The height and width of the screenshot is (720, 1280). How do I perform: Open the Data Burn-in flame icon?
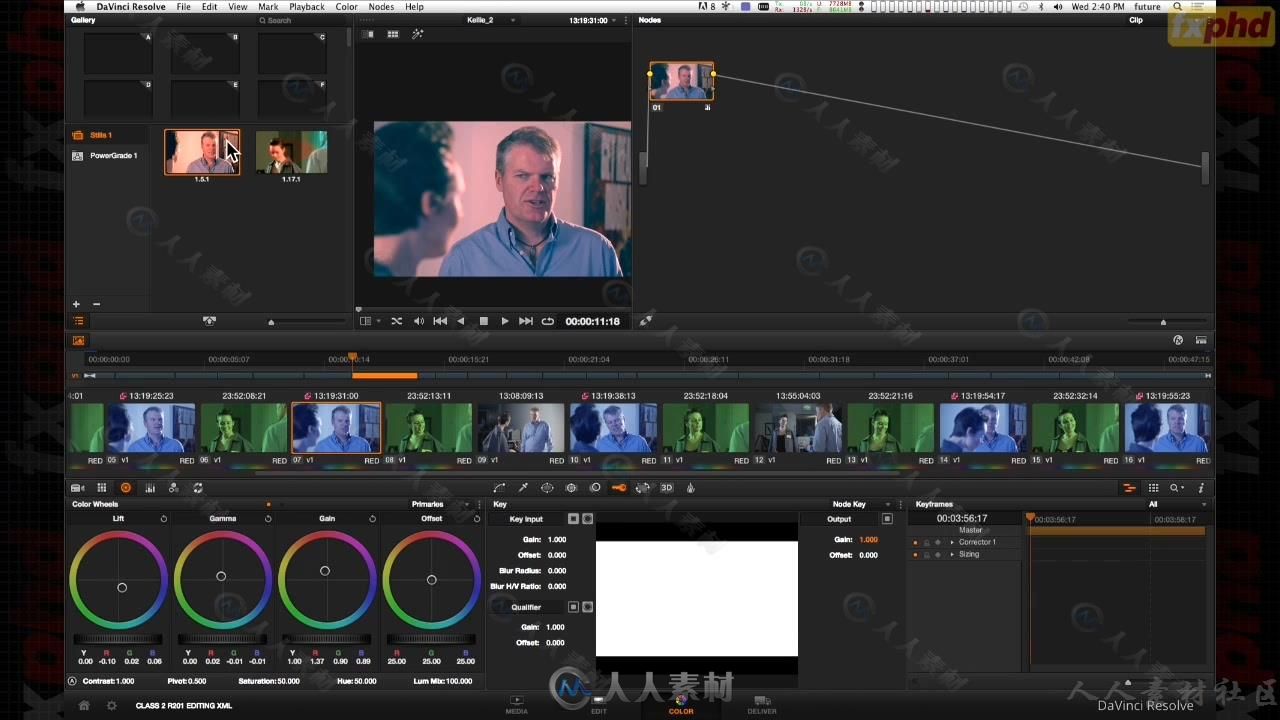coord(690,488)
